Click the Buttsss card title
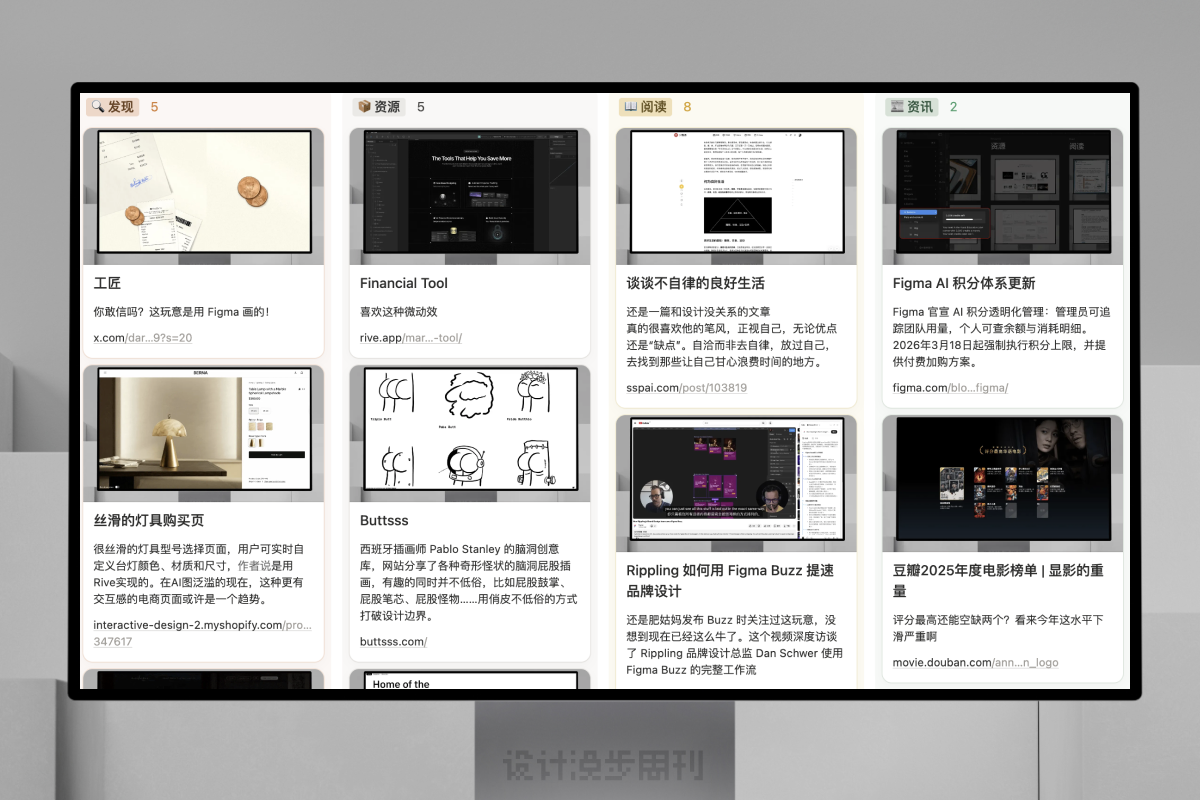Screen dimensions: 1200x800 point(384,520)
